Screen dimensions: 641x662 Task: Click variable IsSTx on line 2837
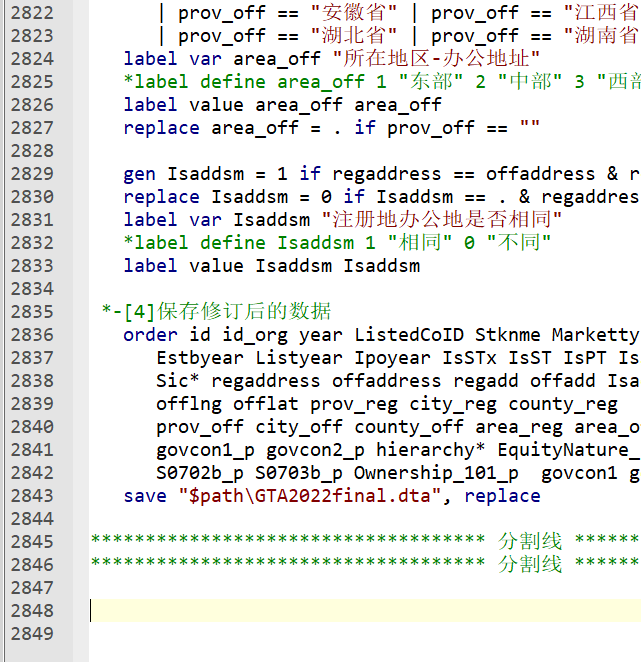click(470, 358)
